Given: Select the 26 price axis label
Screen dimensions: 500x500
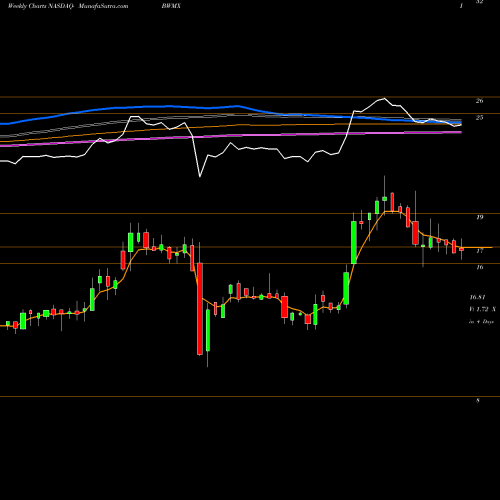Looking at the screenshot, I should (x=479, y=101).
